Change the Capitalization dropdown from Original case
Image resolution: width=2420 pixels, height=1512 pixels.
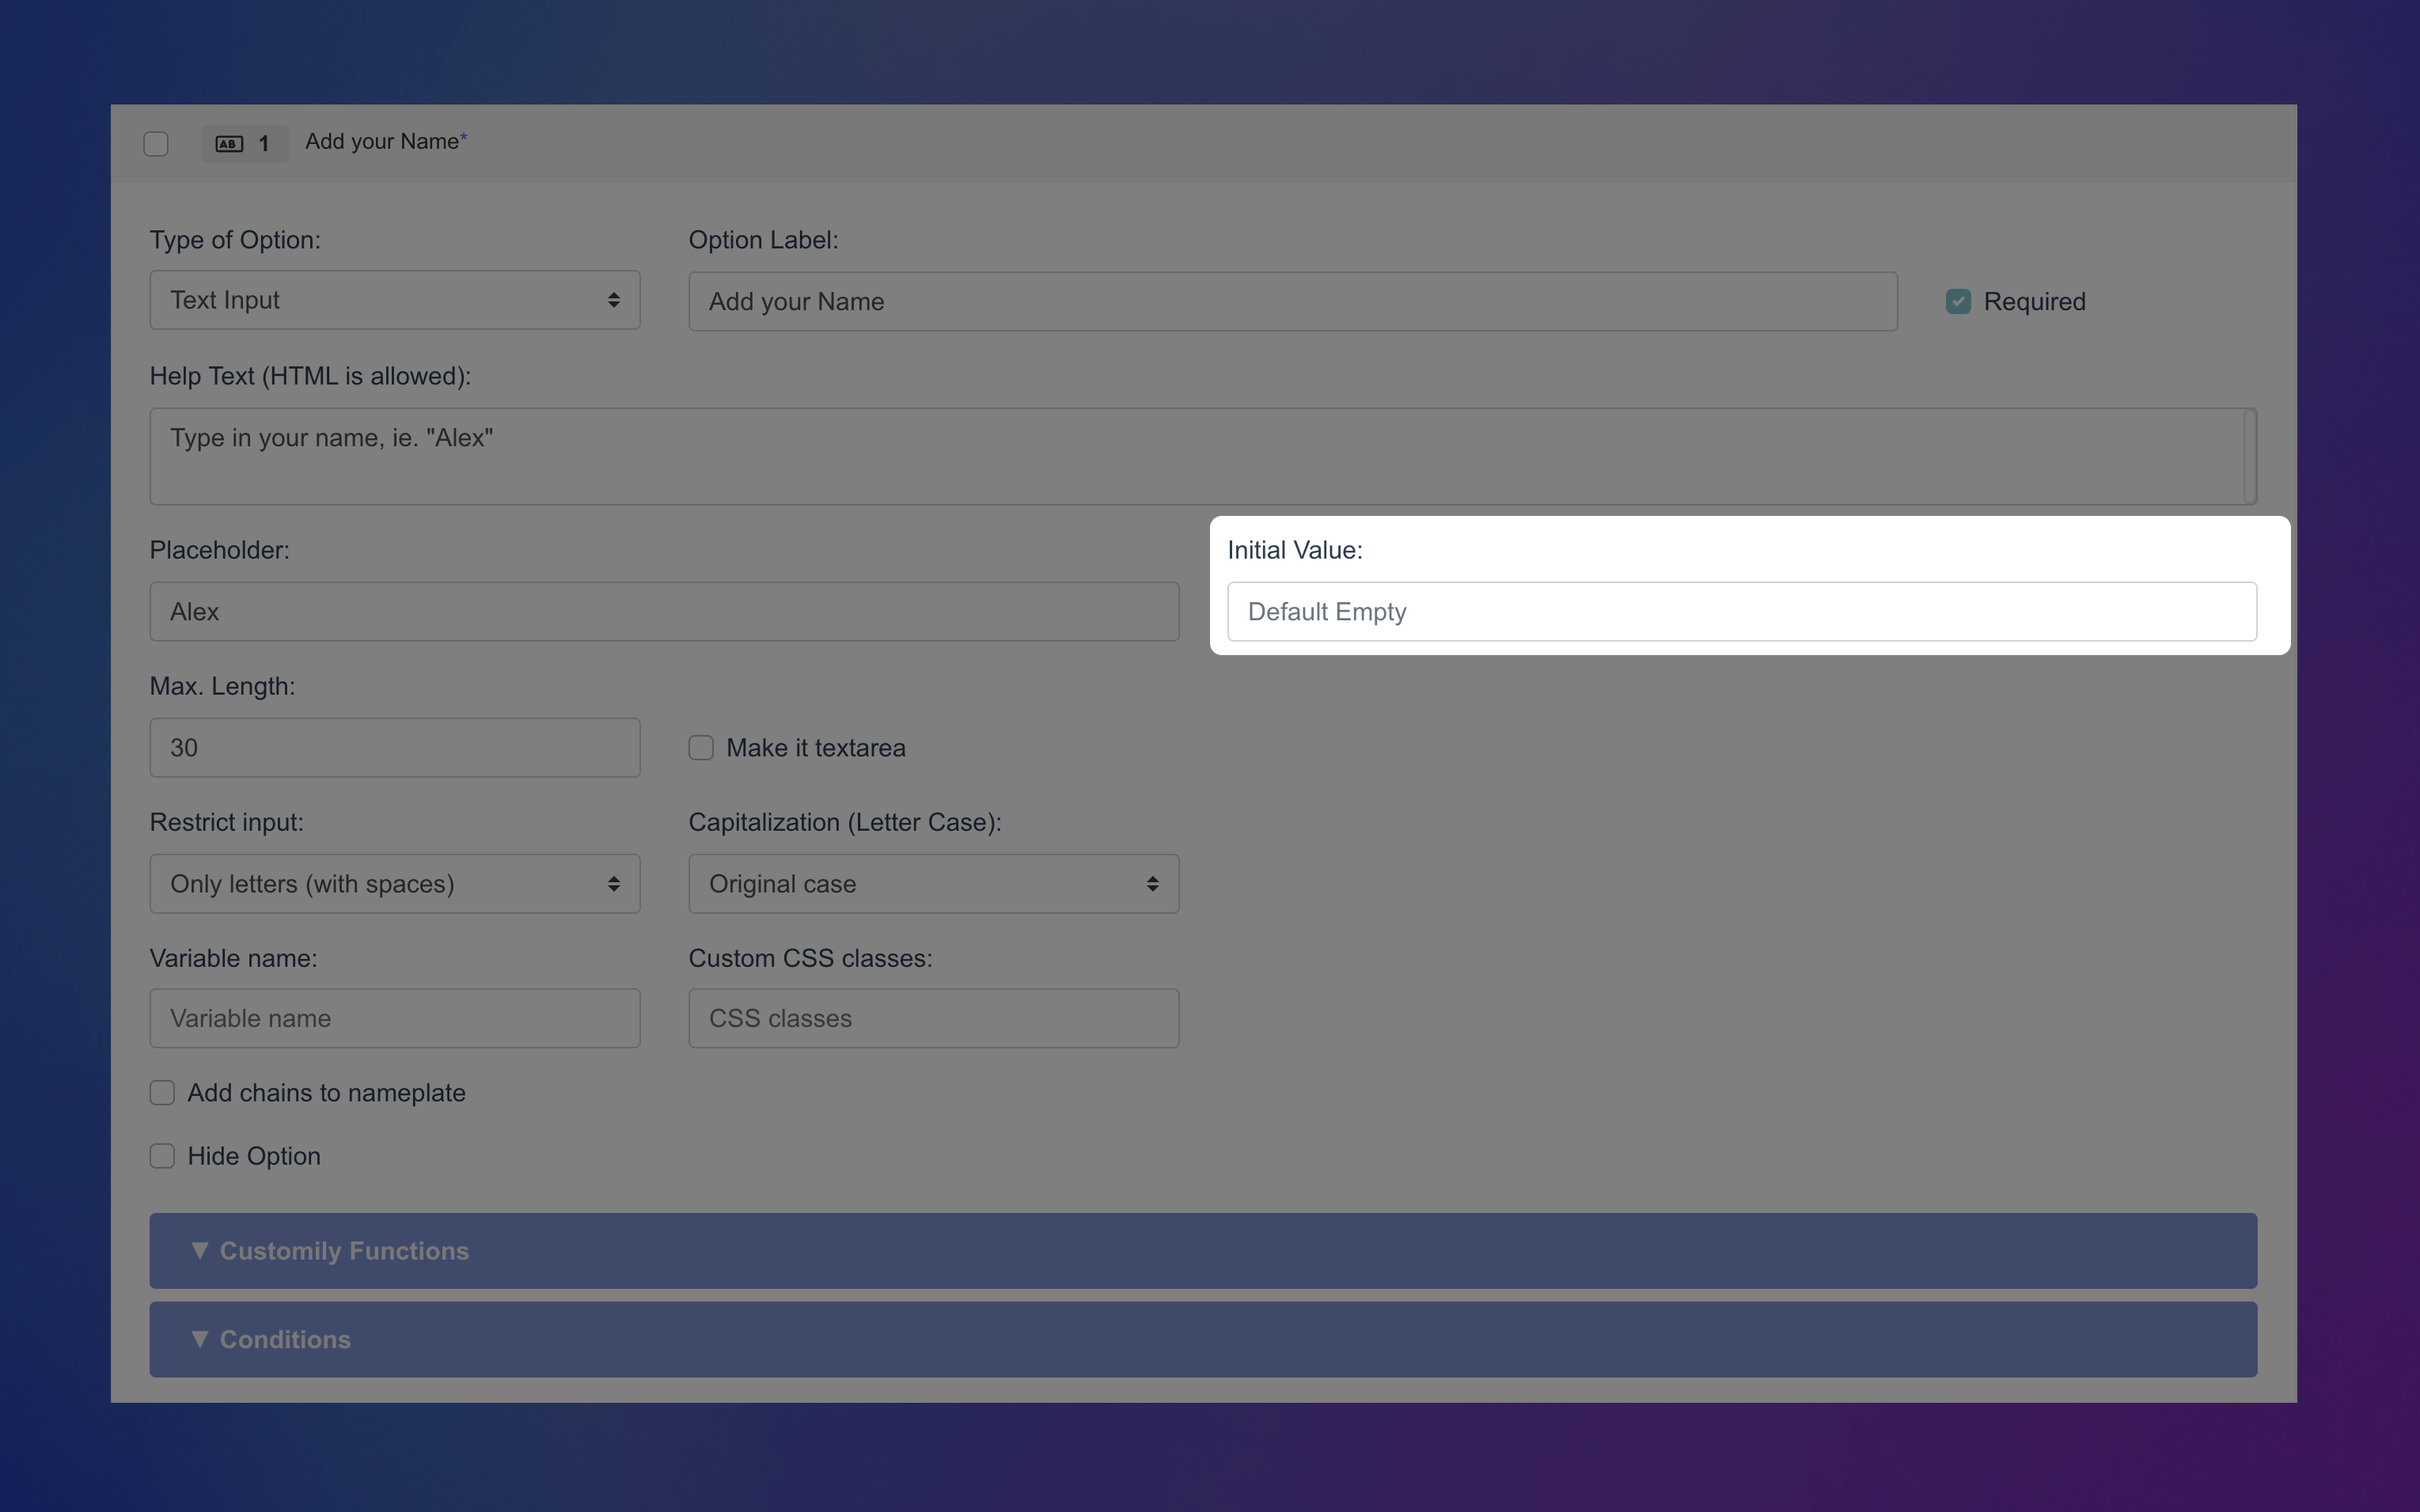tap(932, 884)
